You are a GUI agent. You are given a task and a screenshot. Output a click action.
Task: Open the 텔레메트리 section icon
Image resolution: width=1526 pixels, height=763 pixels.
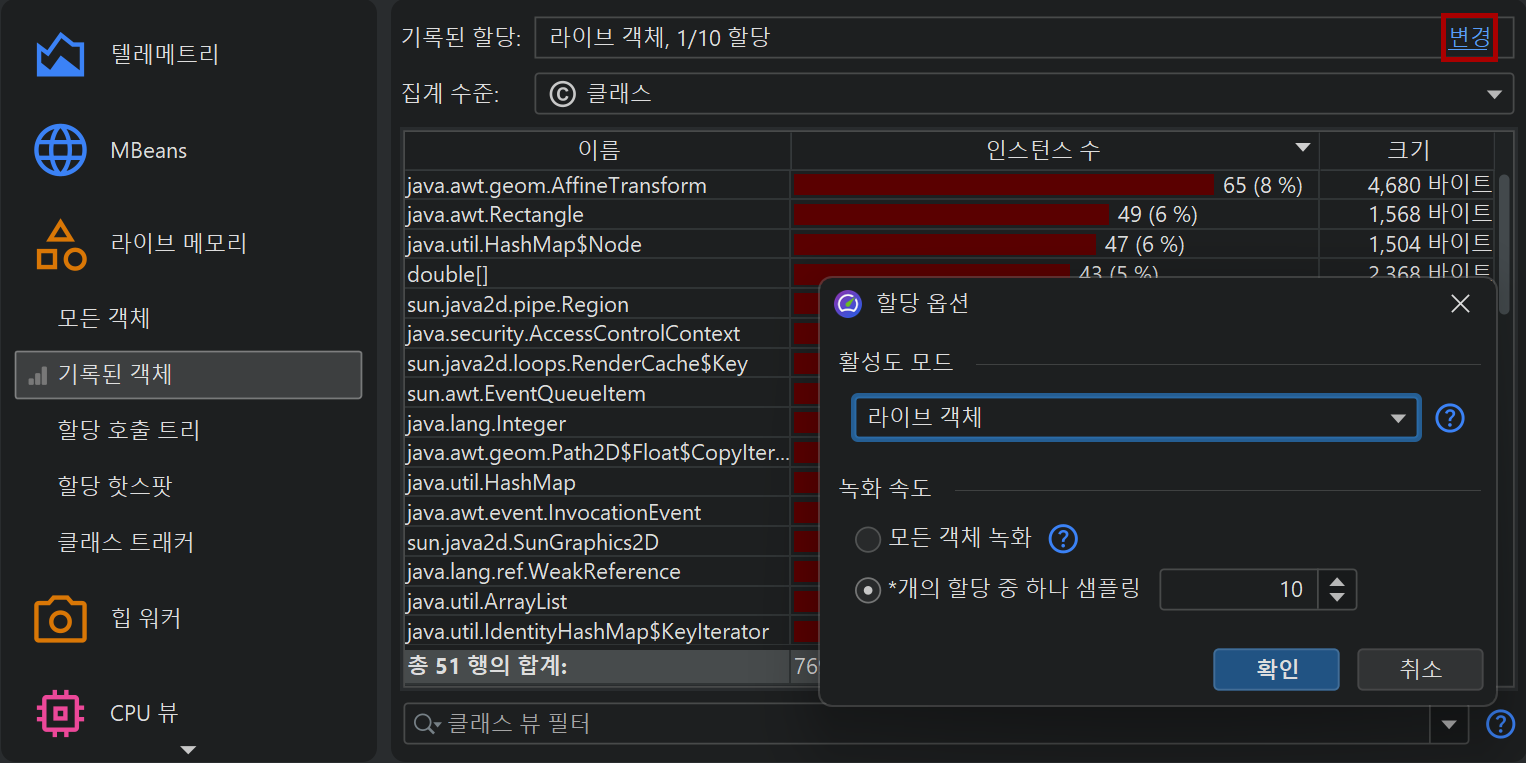point(60,54)
